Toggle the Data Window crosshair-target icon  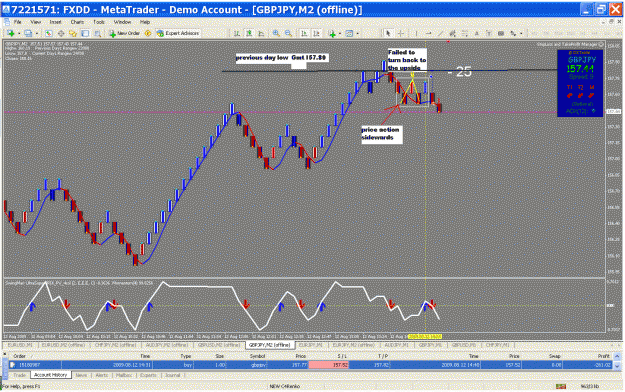[x=61, y=33]
